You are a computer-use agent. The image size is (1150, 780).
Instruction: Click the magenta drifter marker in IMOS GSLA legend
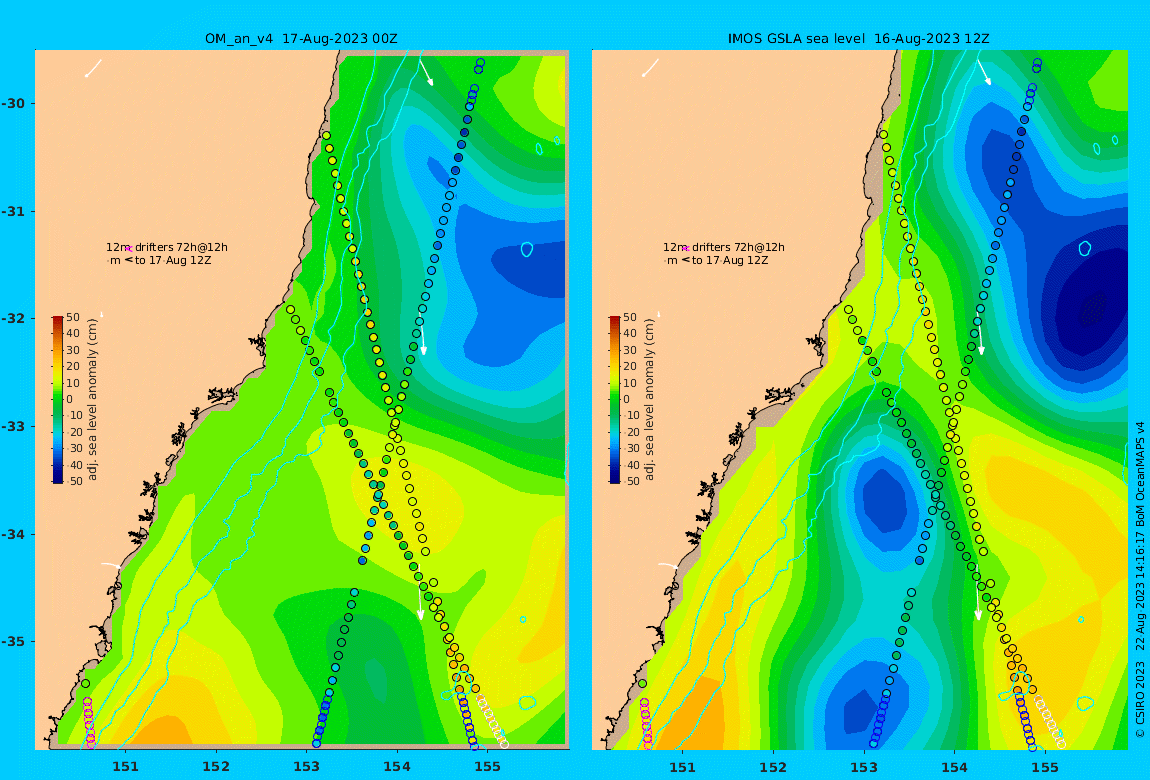pos(686,249)
